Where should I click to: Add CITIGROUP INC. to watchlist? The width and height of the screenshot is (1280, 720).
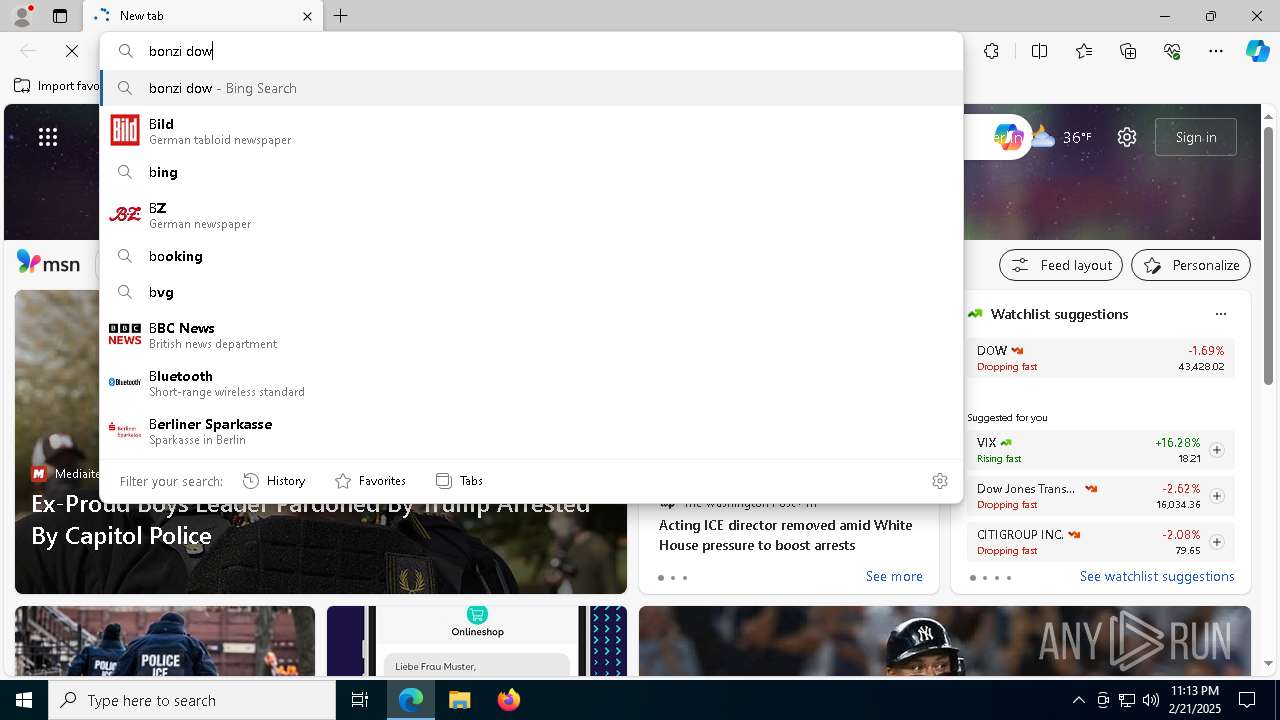(x=1216, y=542)
